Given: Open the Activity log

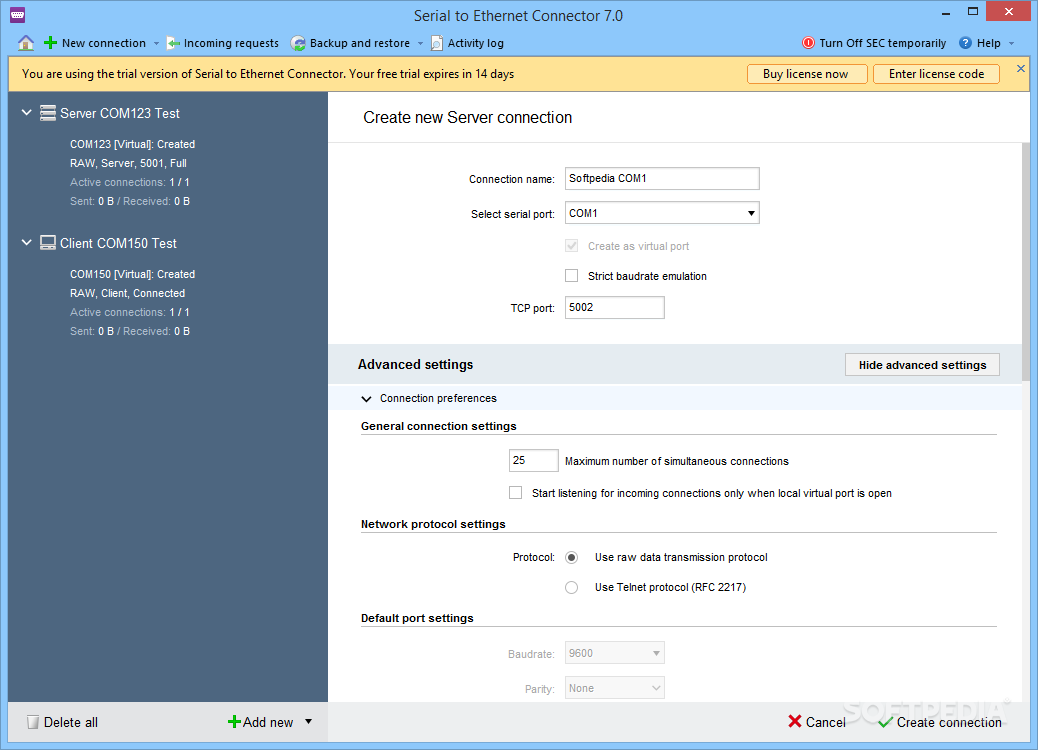Looking at the screenshot, I should [x=467, y=43].
